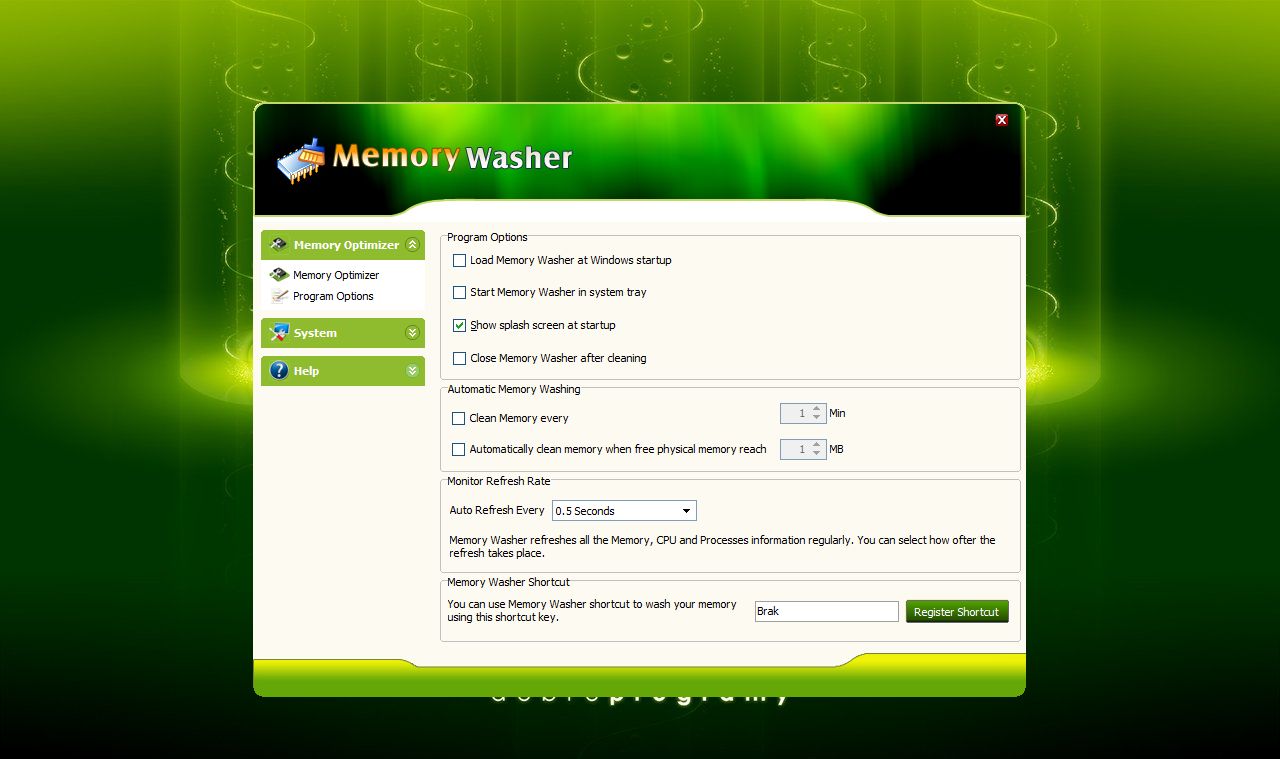The height and width of the screenshot is (759, 1280).
Task: Enable the Clean Memory every checkbox
Action: [x=458, y=418]
